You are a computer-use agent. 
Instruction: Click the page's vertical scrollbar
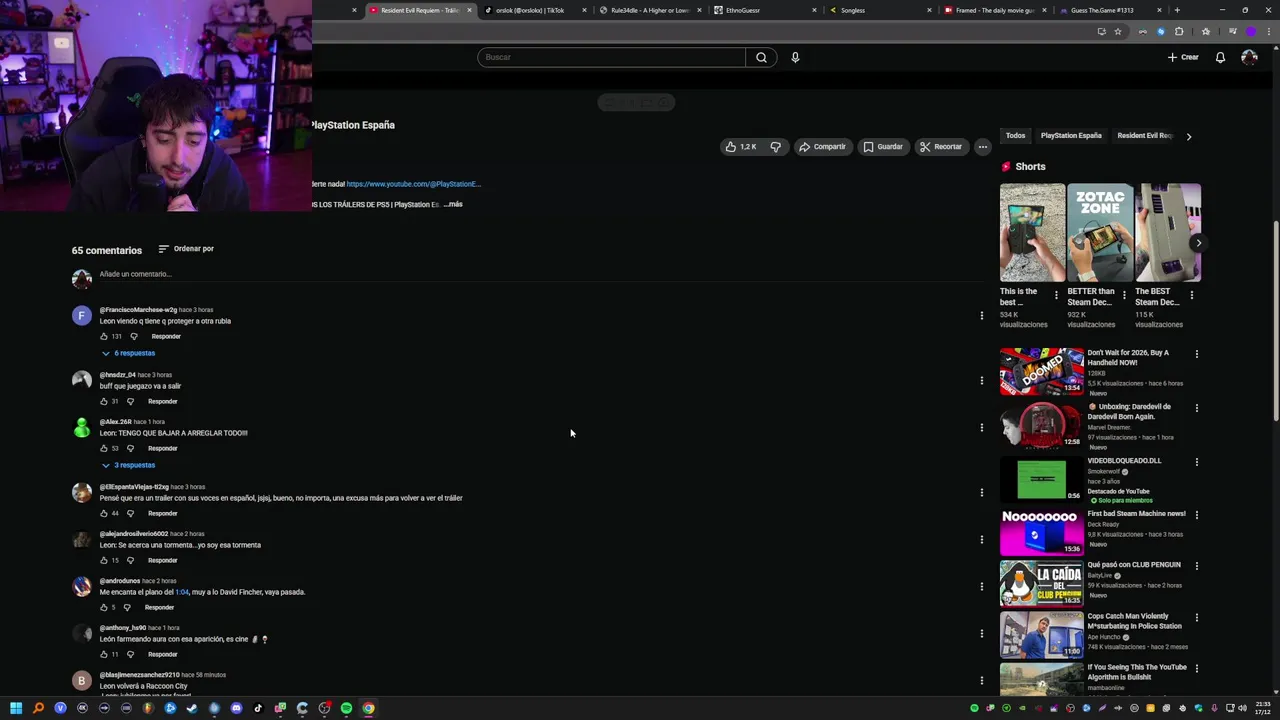1275,320
